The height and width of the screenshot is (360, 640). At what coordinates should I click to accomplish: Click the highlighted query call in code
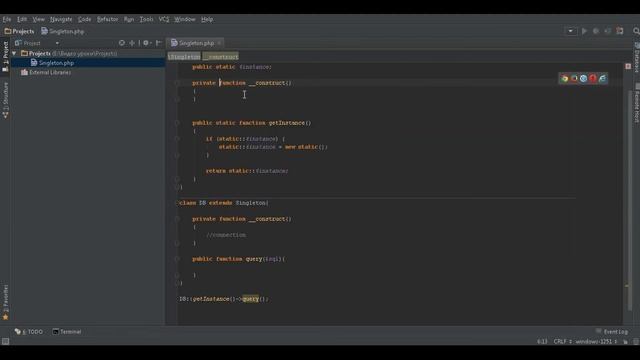[251, 299]
